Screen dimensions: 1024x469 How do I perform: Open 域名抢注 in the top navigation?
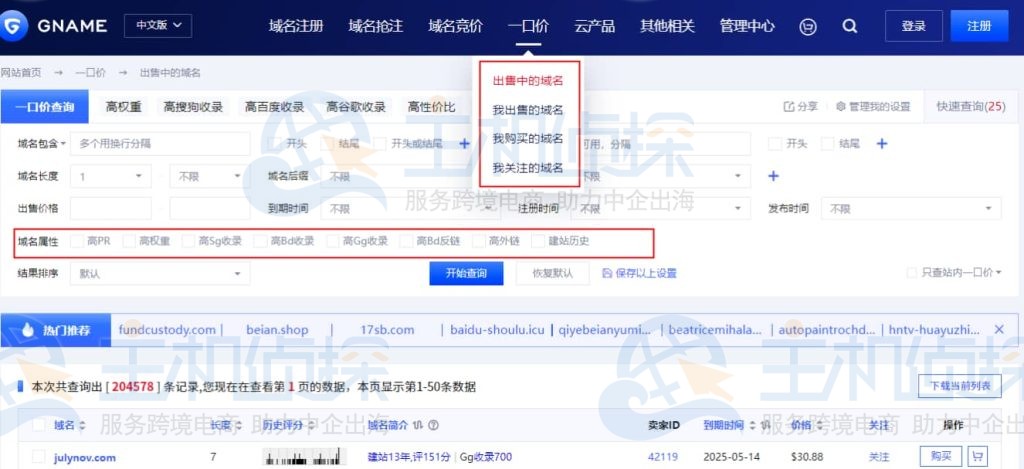point(376,26)
